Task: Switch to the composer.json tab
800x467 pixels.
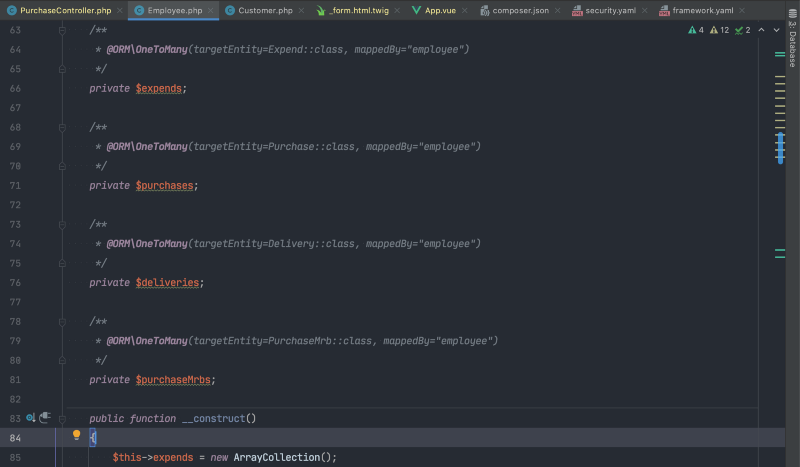Action: [520, 10]
